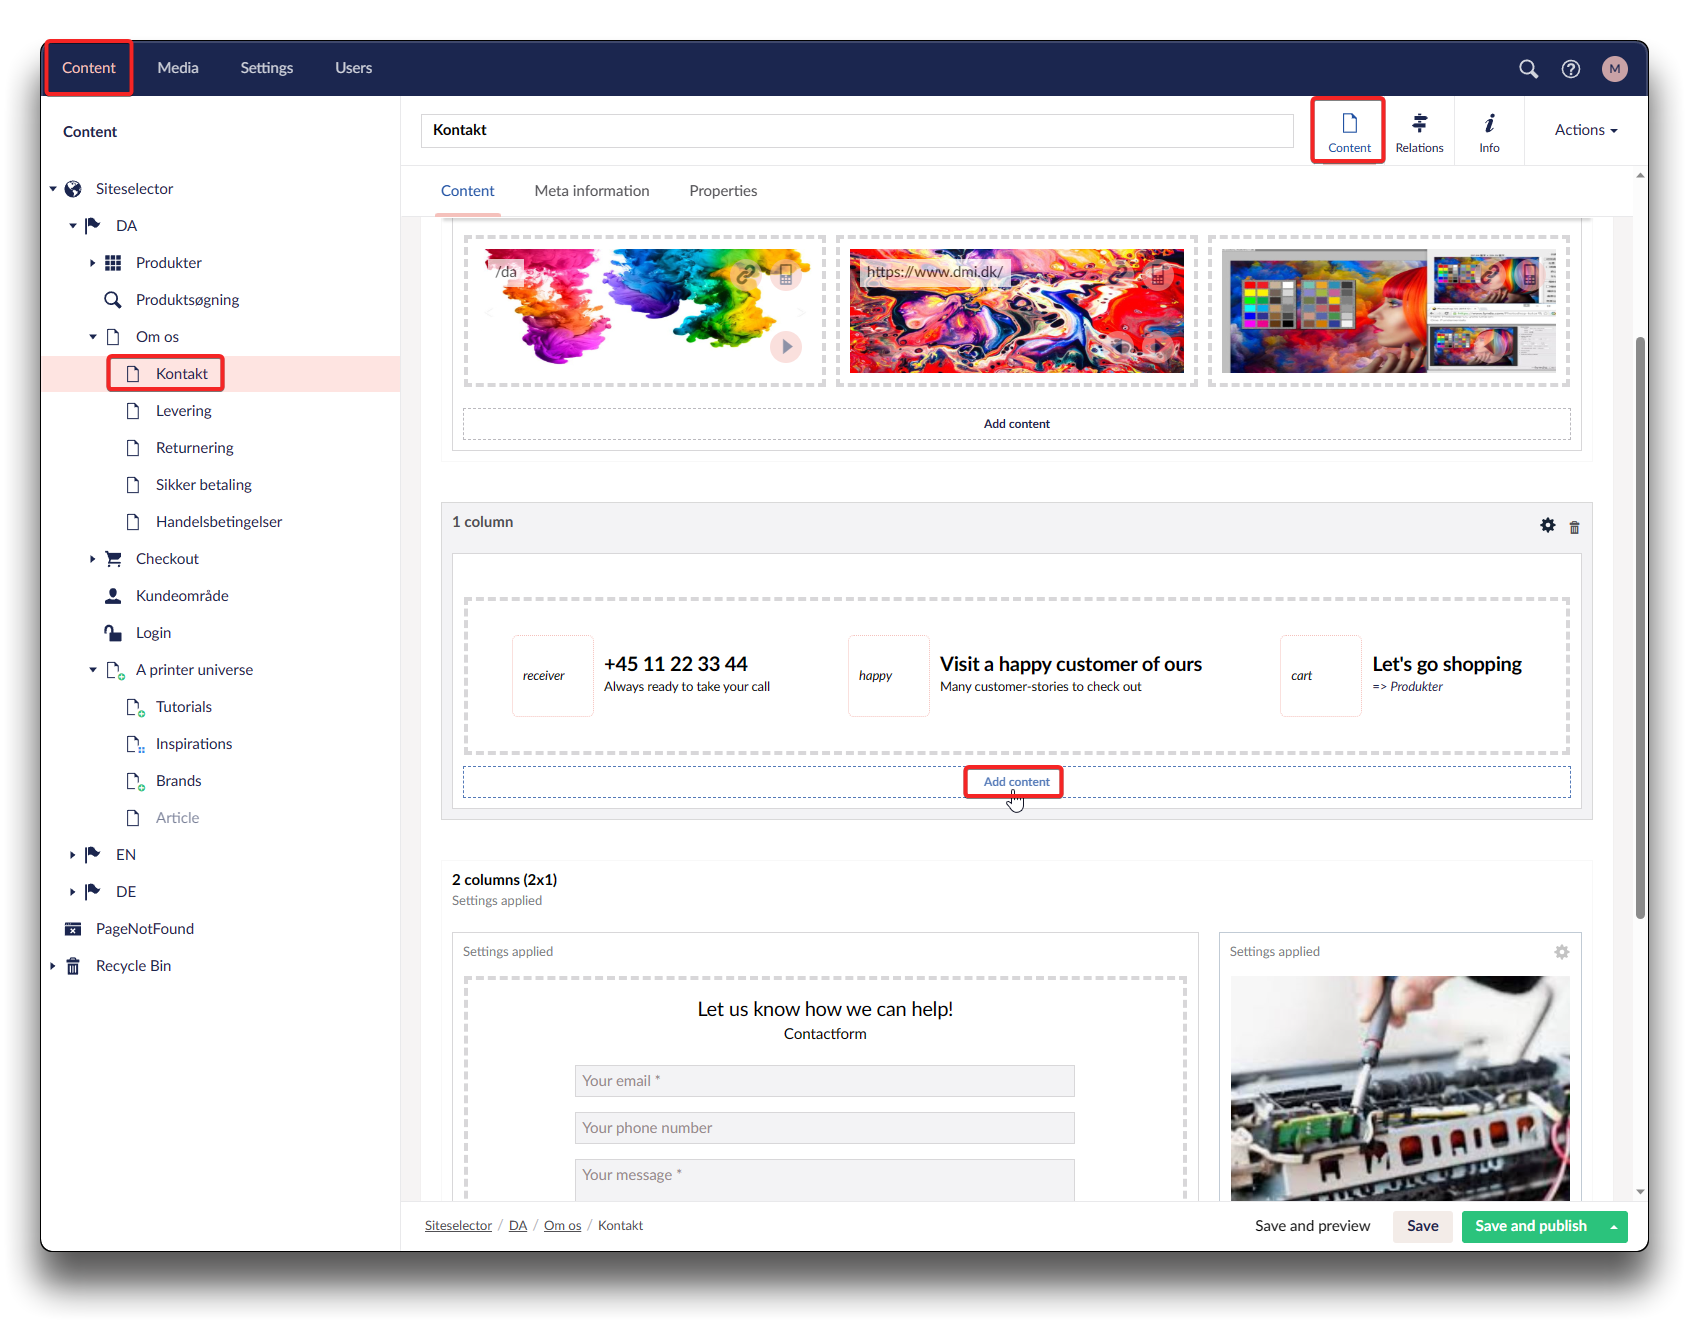This screenshot has height=1324, width=1689.
Task: Select the Levering page in tree
Action: click(183, 411)
